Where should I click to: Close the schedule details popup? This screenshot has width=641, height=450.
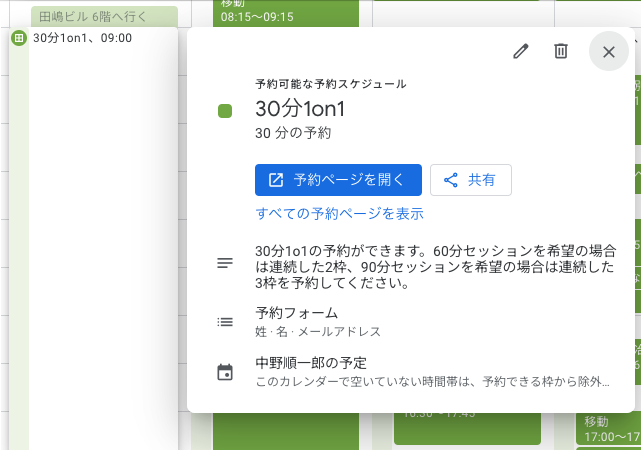point(609,51)
